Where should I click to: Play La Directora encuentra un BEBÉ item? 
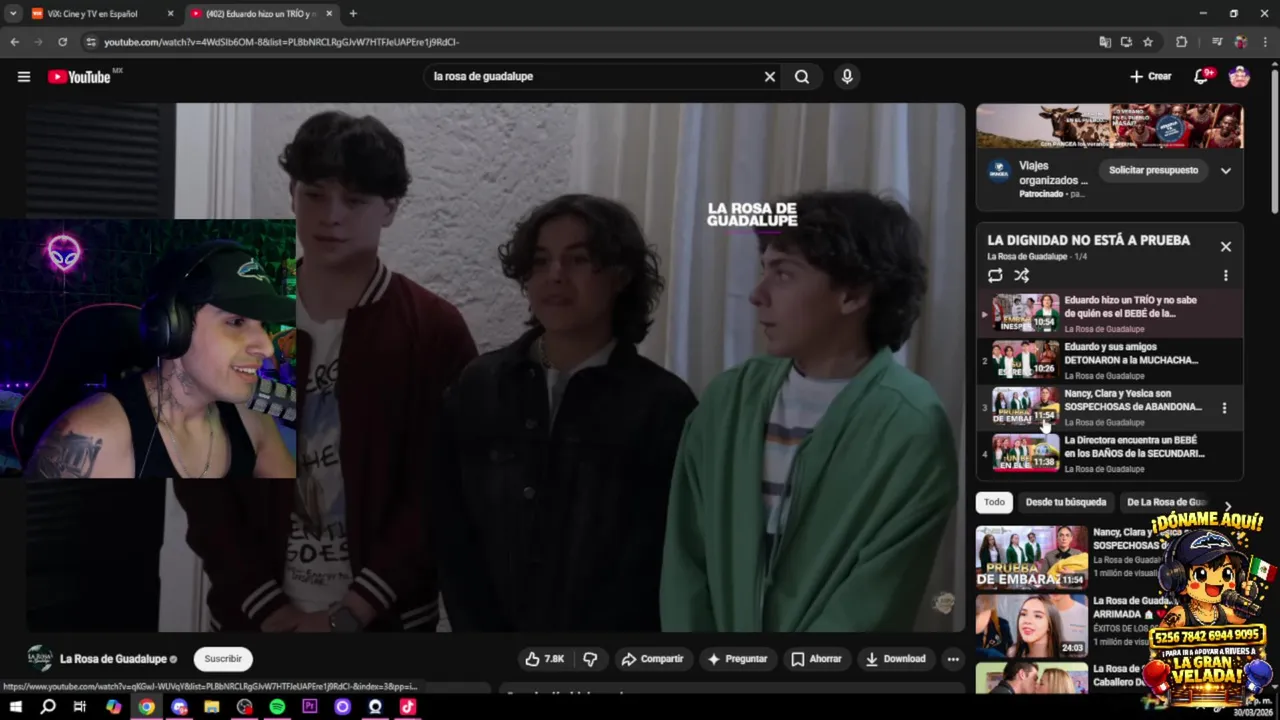(1110, 453)
